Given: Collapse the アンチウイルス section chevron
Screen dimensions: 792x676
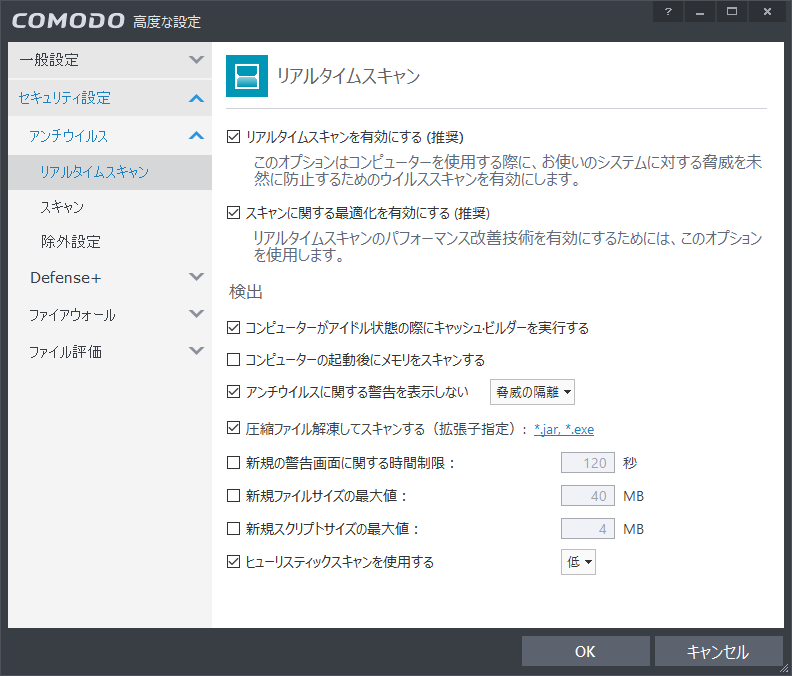Looking at the screenshot, I should coord(196,135).
